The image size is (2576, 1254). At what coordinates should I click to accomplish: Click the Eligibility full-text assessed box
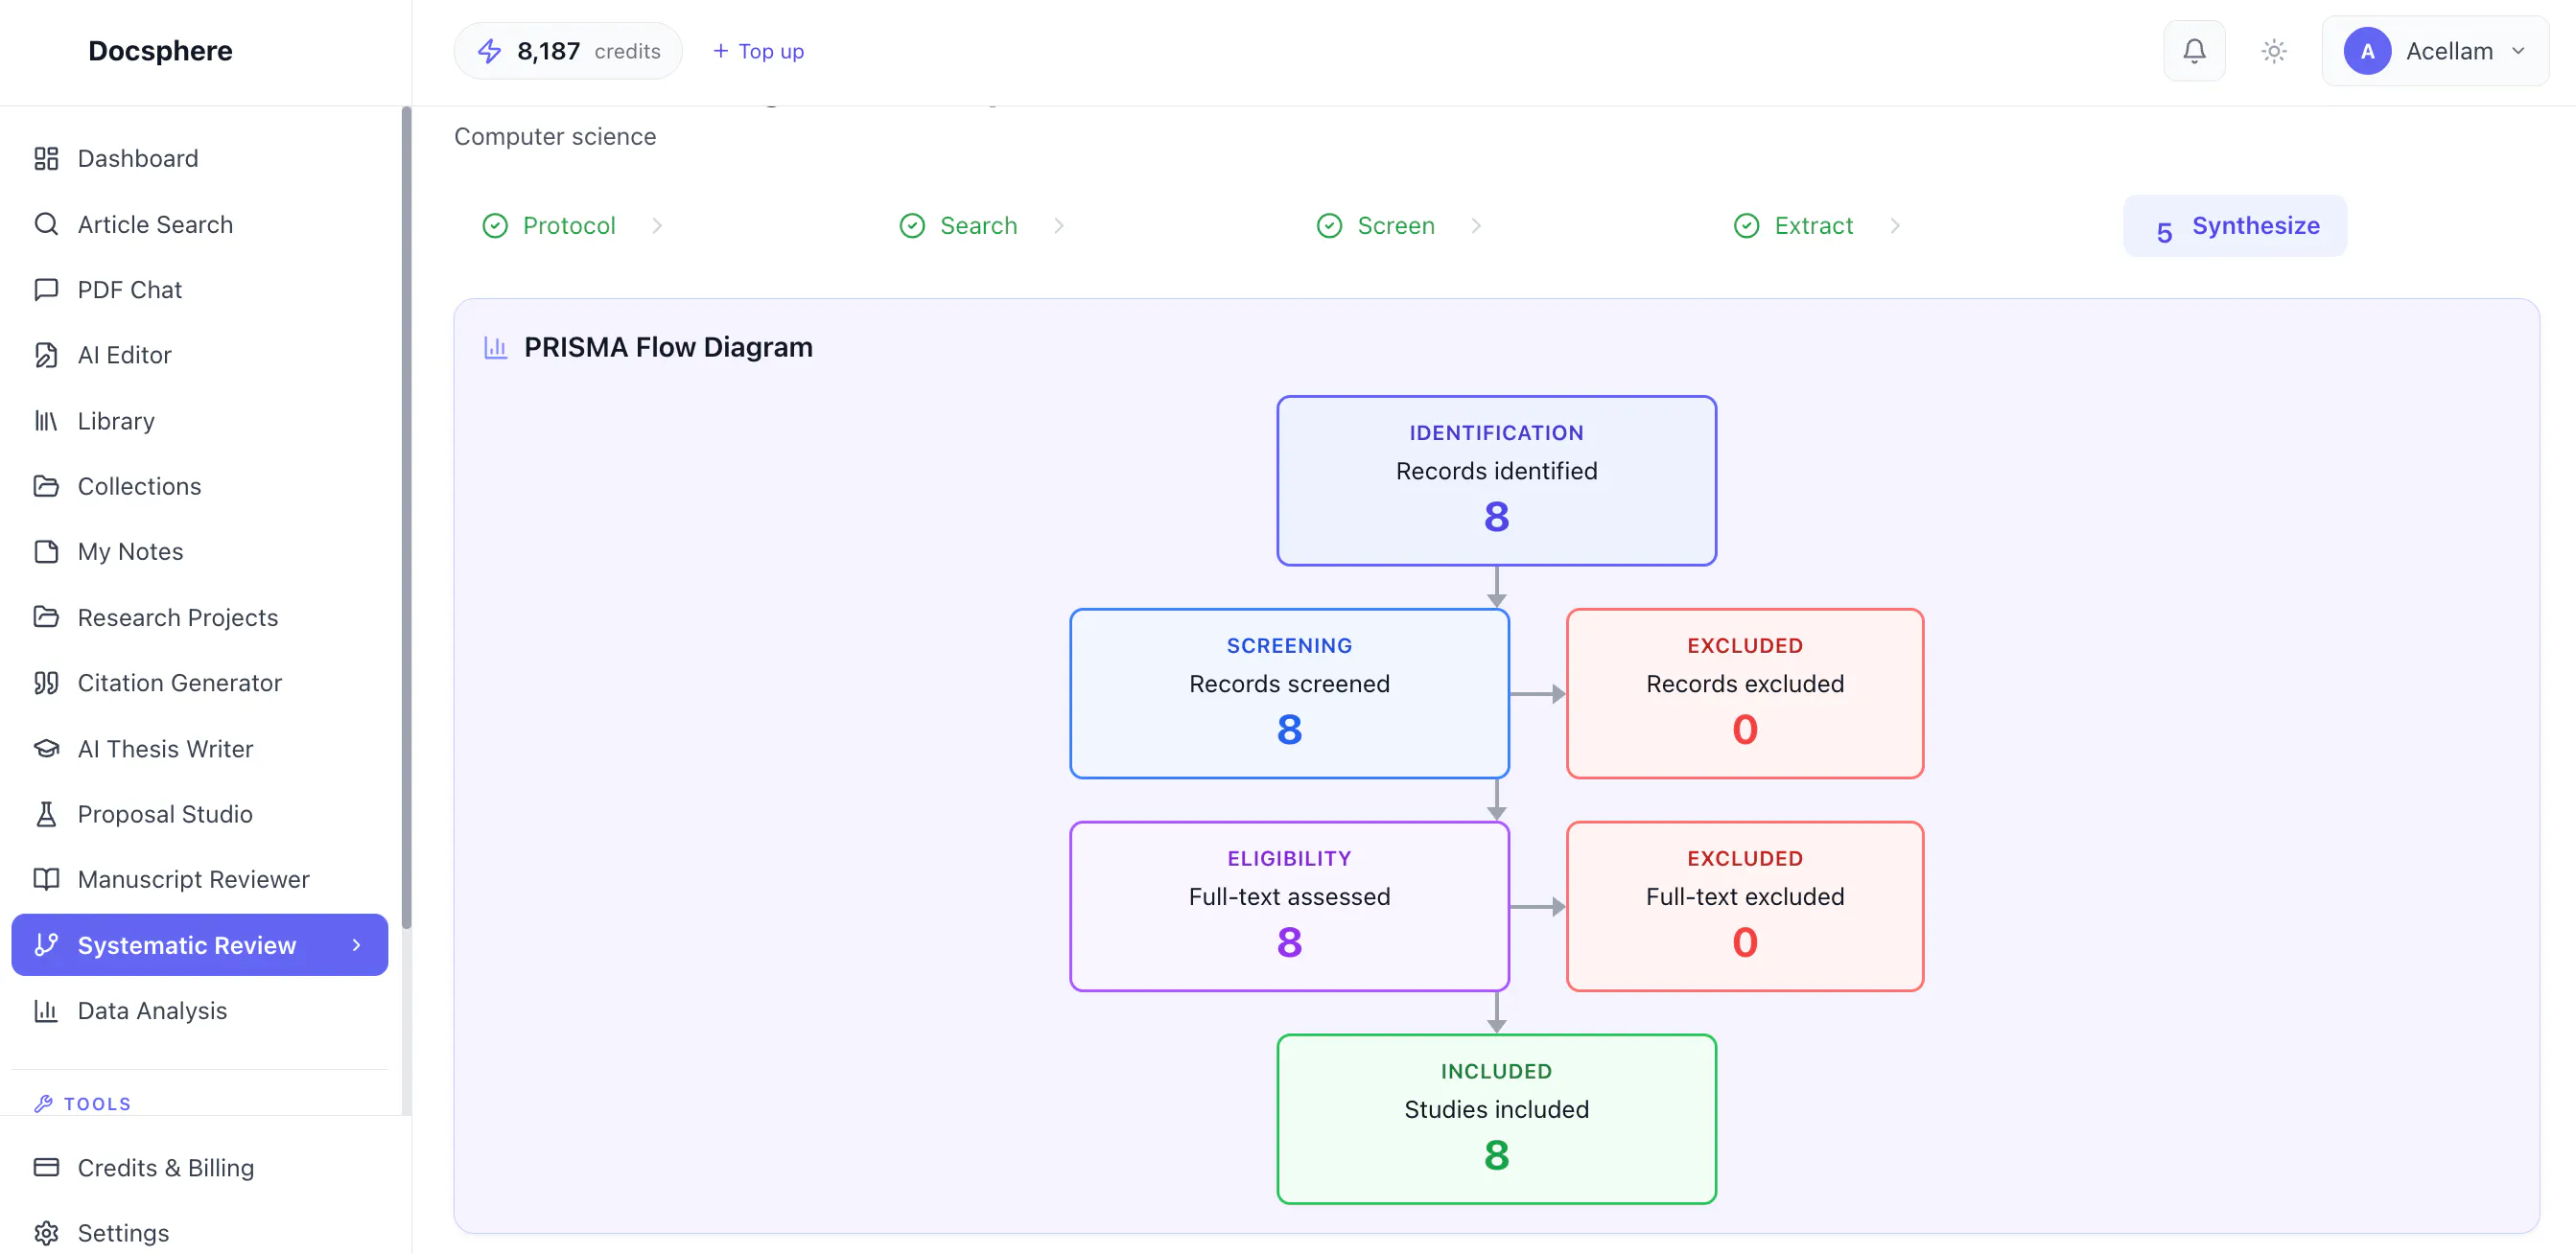coord(1289,907)
